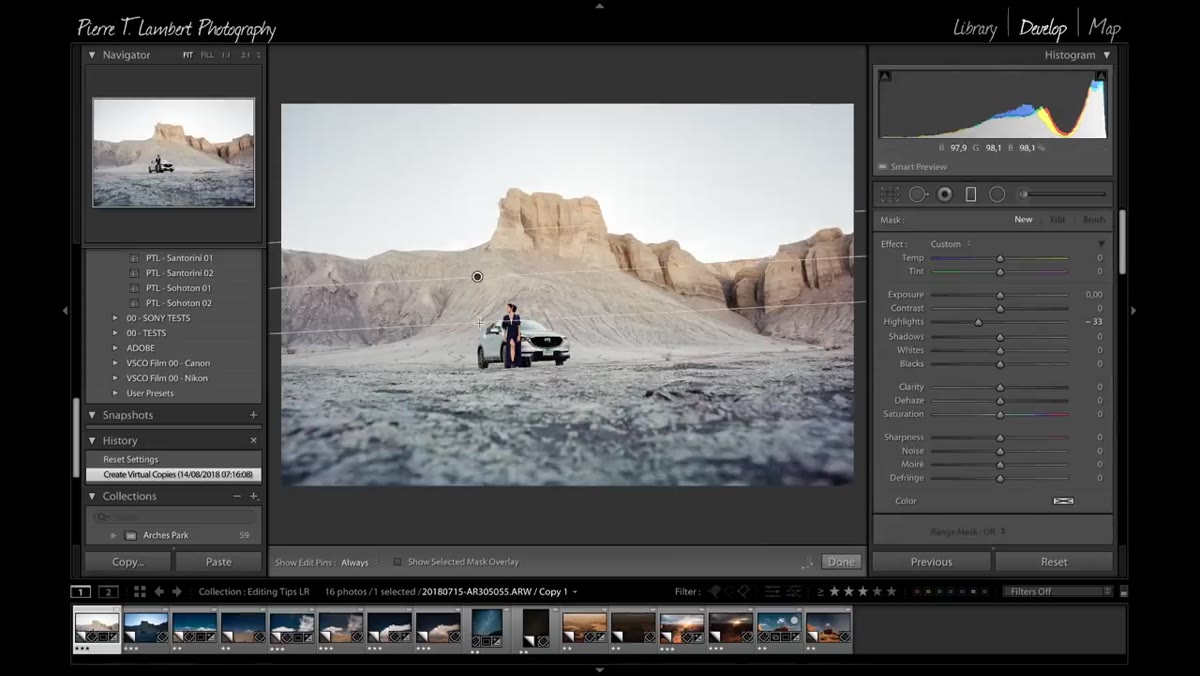Collapse the Histogram panel

click(1106, 55)
